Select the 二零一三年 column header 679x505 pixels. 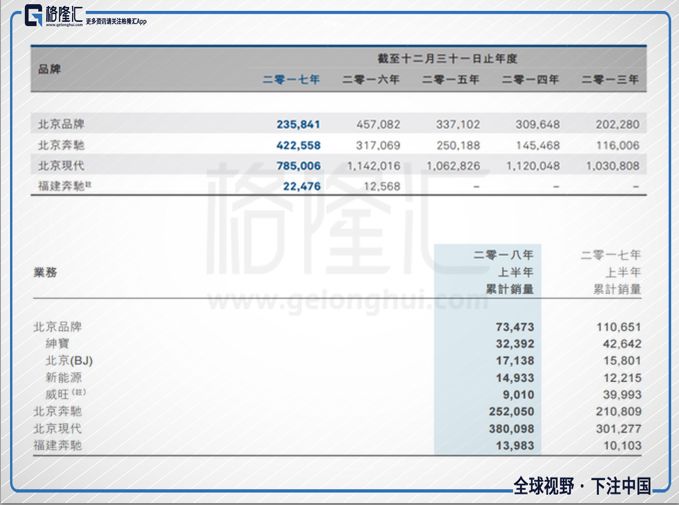(610, 80)
